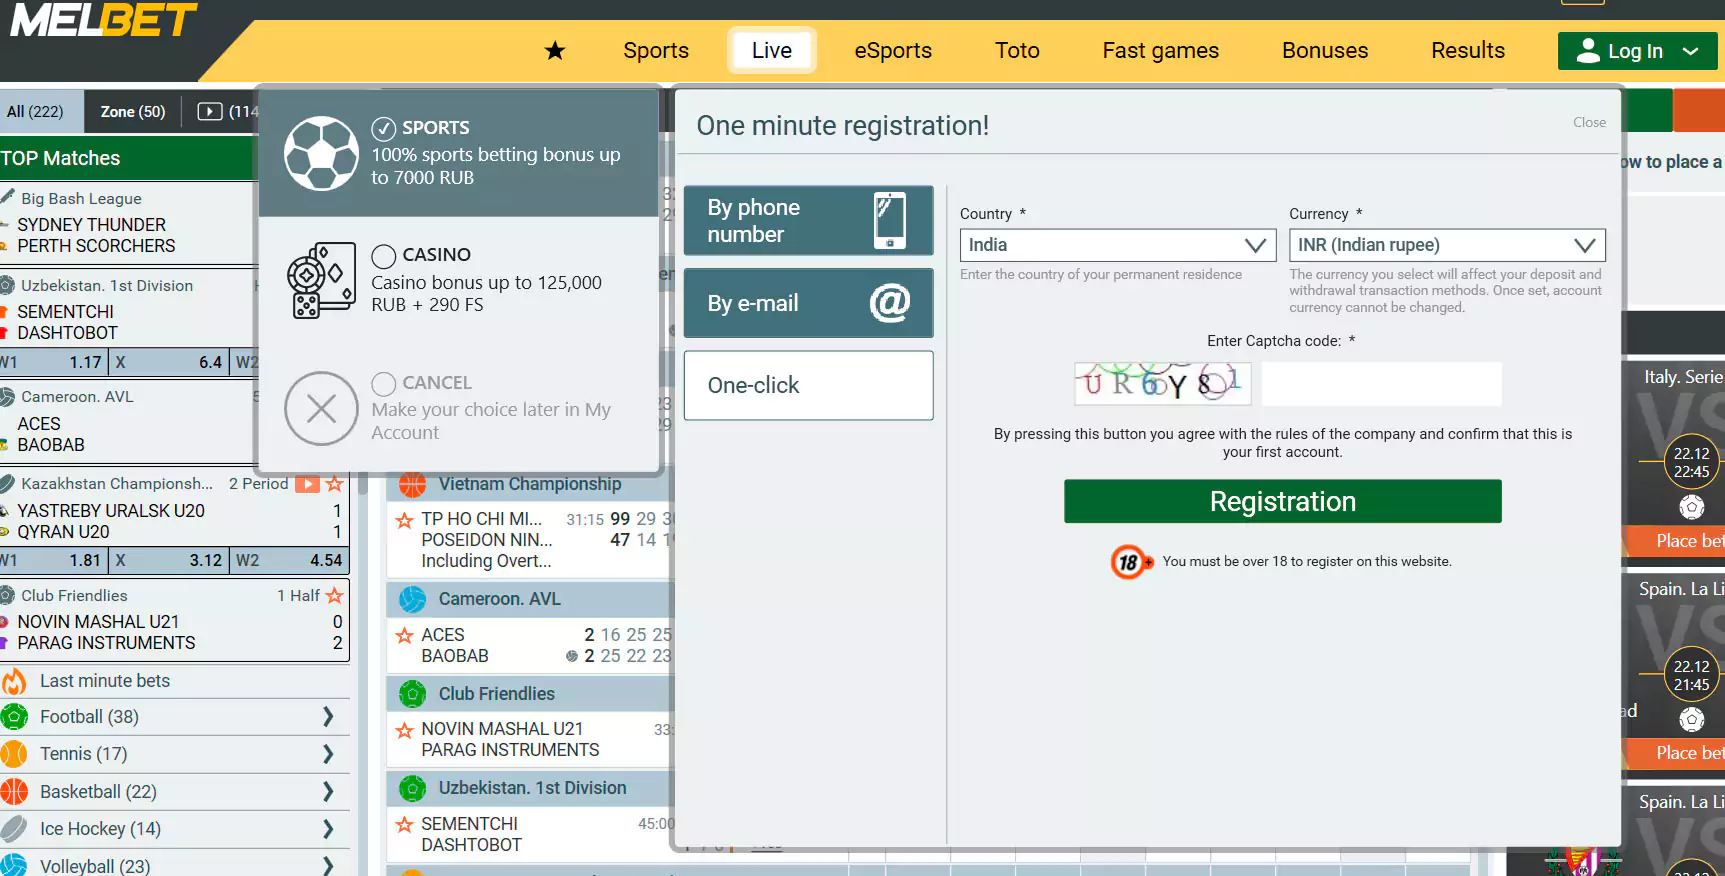Select the SPORTS bonus radio option
This screenshot has height=876, width=1725.
[384, 128]
